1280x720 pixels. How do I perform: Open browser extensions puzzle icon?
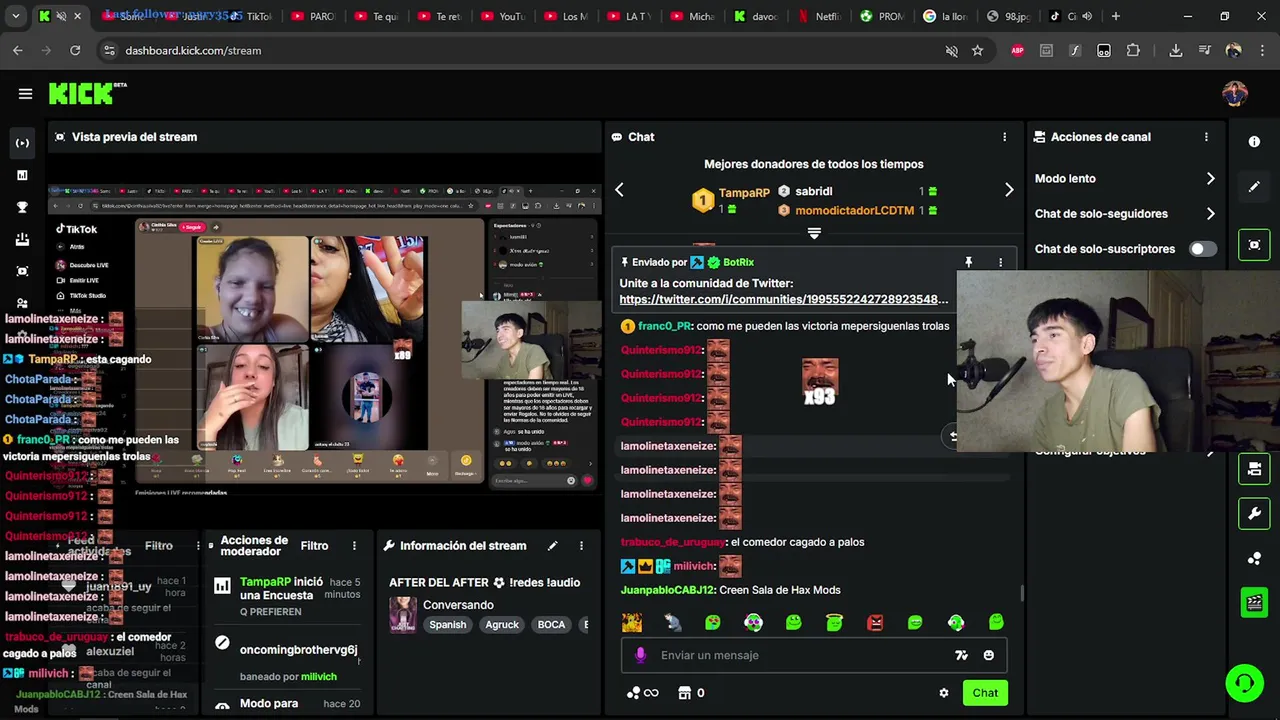(x=1133, y=50)
